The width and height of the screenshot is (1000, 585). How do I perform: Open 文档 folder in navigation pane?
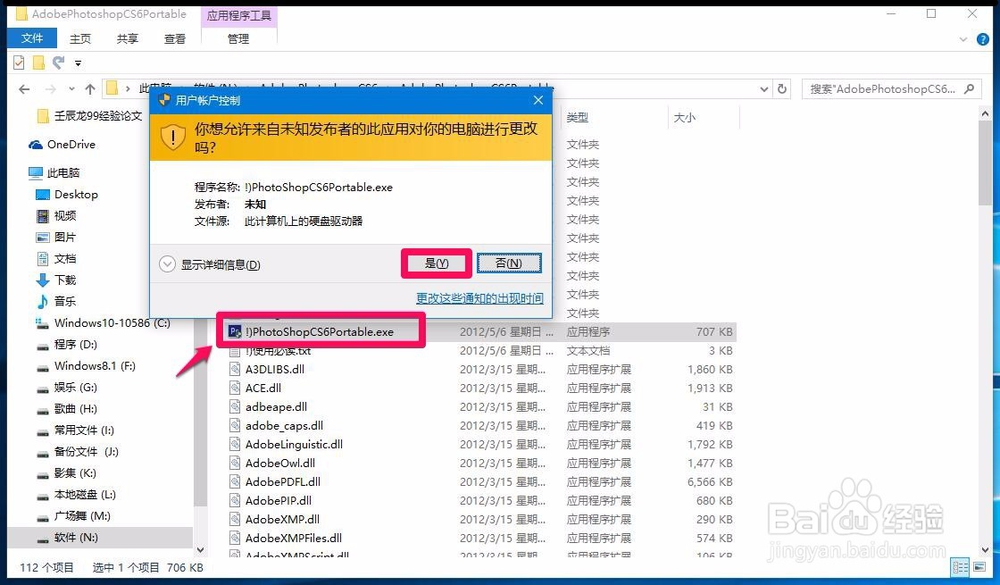coord(56,258)
